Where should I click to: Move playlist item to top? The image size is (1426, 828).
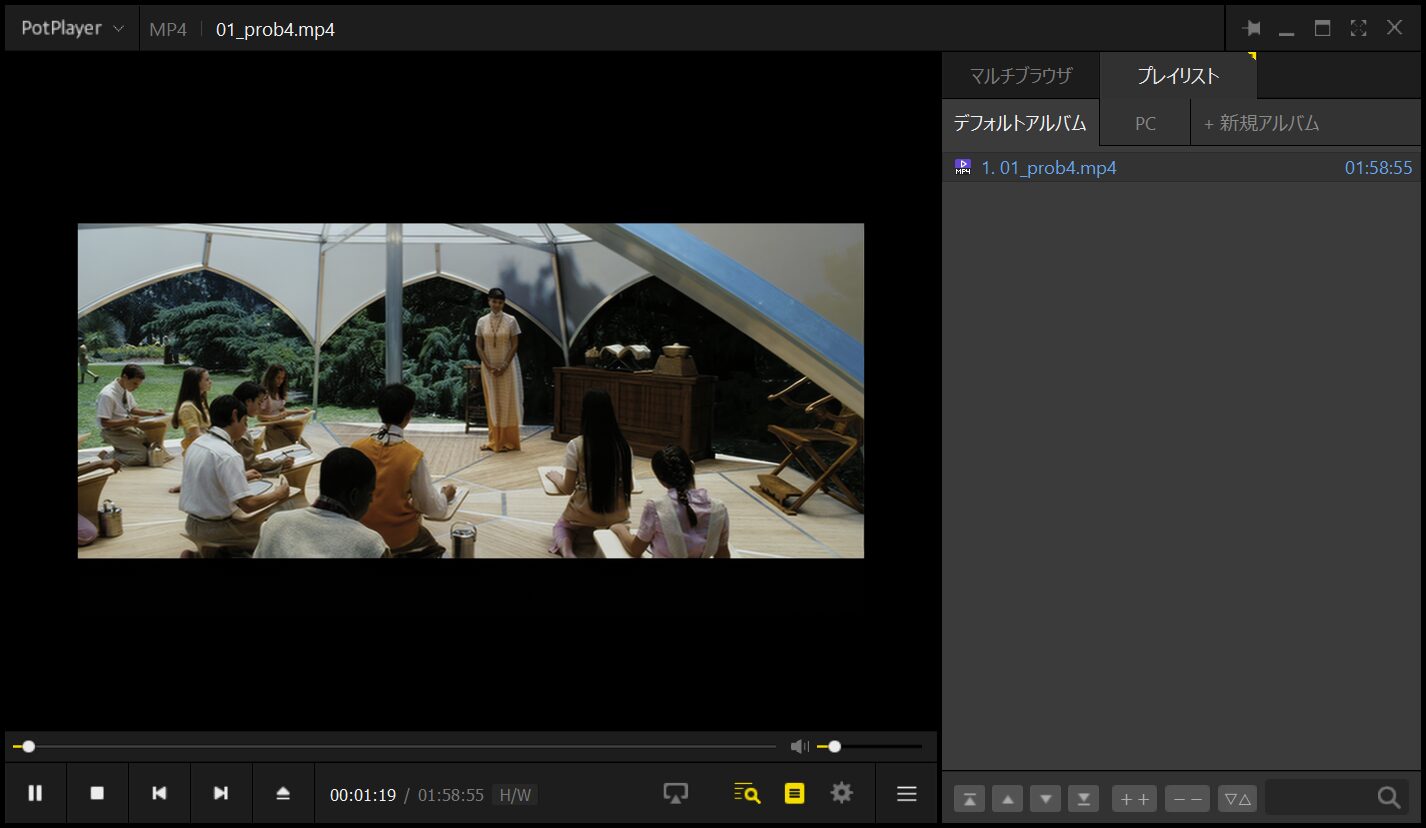click(x=970, y=798)
